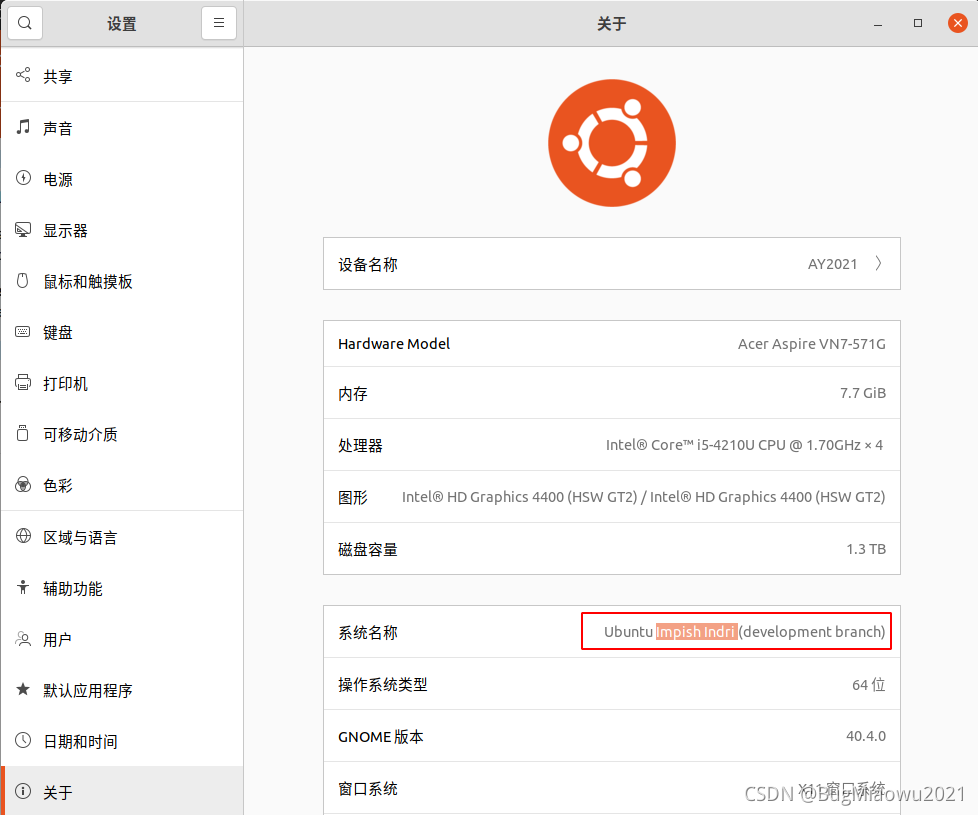Click the Removable Media icon
The height and width of the screenshot is (815, 978).
click(x=23, y=433)
